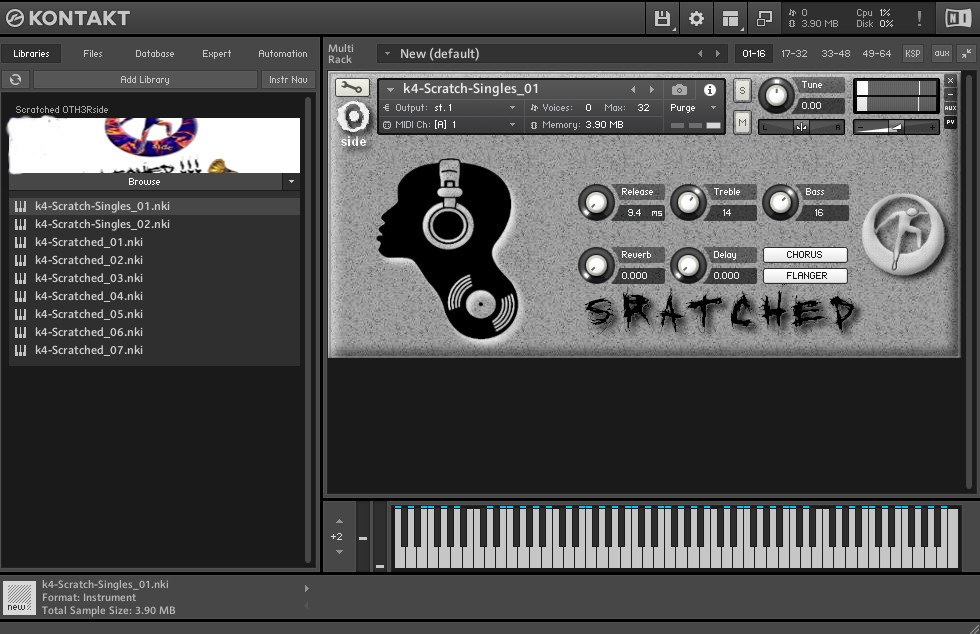The width and height of the screenshot is (980, 634).
Task: Toggle the Instr Nav pane
Action: (288, 79)
